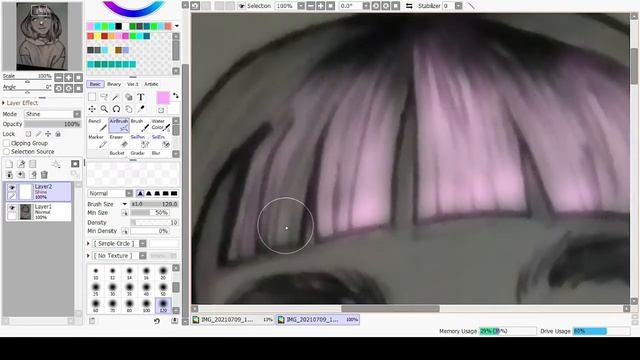The width and height of the screenshot is (640, 360).
Task: Zoom in with the Scale plus button
Action: [x=69, y=78]
